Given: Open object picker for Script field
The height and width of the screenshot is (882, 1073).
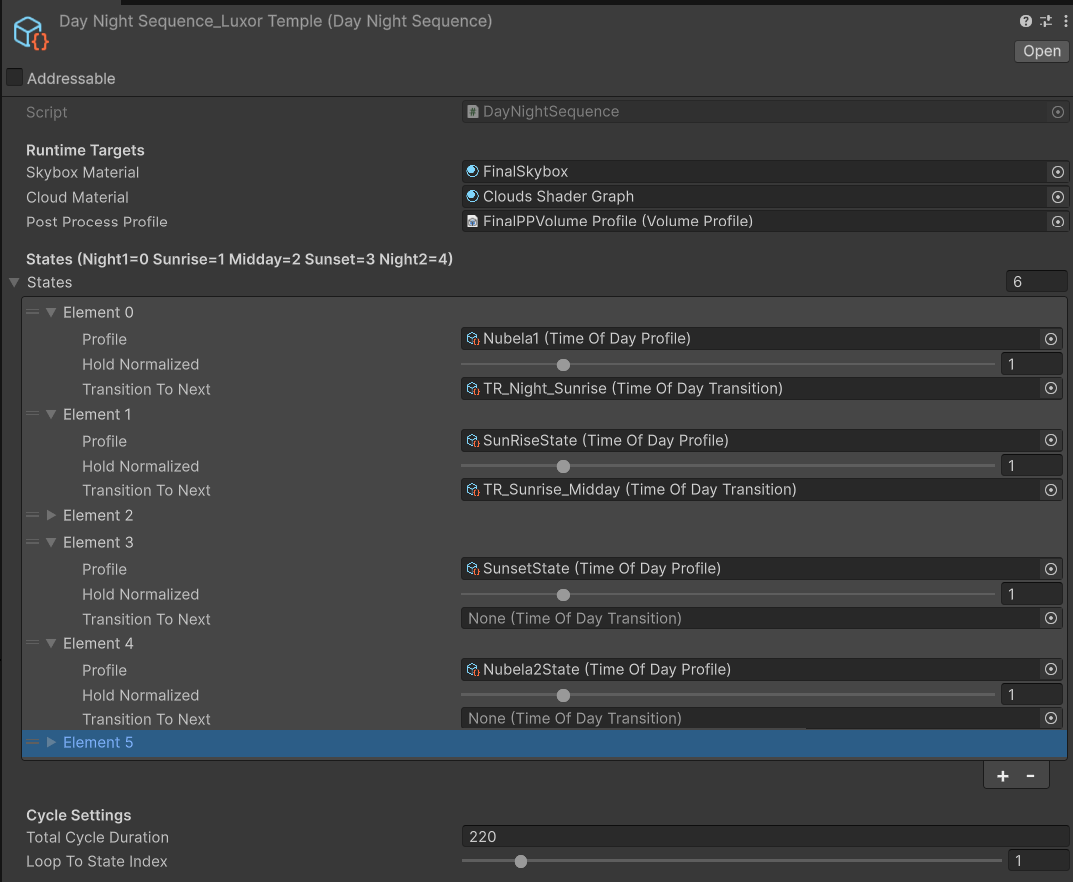Looking at the screenshot, I should click(x=1057, y=112).
